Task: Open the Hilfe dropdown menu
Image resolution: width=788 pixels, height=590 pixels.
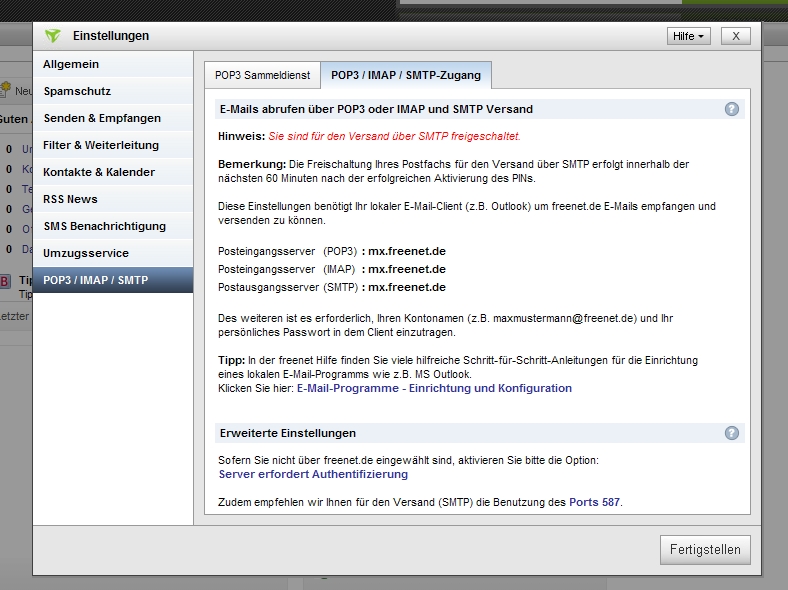Action: 688,36
